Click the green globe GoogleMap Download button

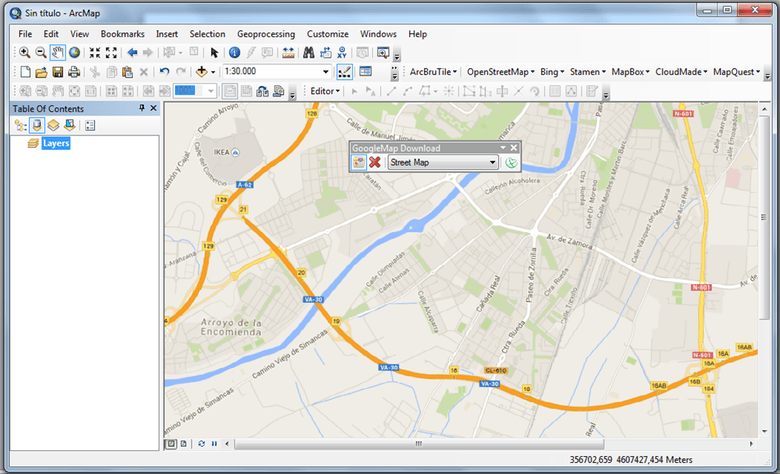click(x=511, y=162)
